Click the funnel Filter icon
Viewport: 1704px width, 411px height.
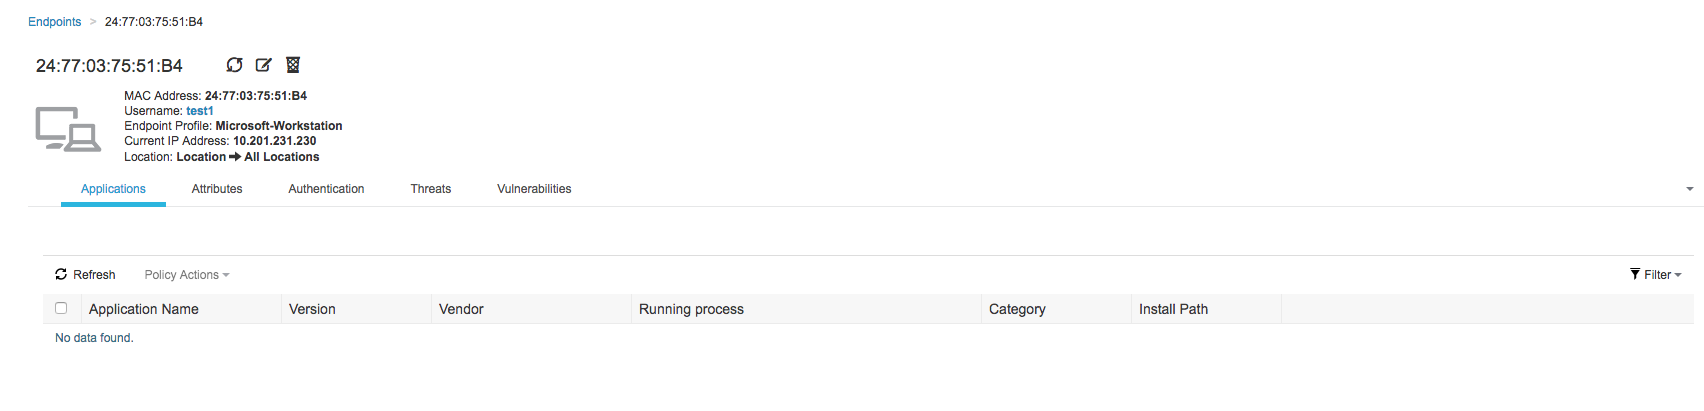coord(1635,274)
